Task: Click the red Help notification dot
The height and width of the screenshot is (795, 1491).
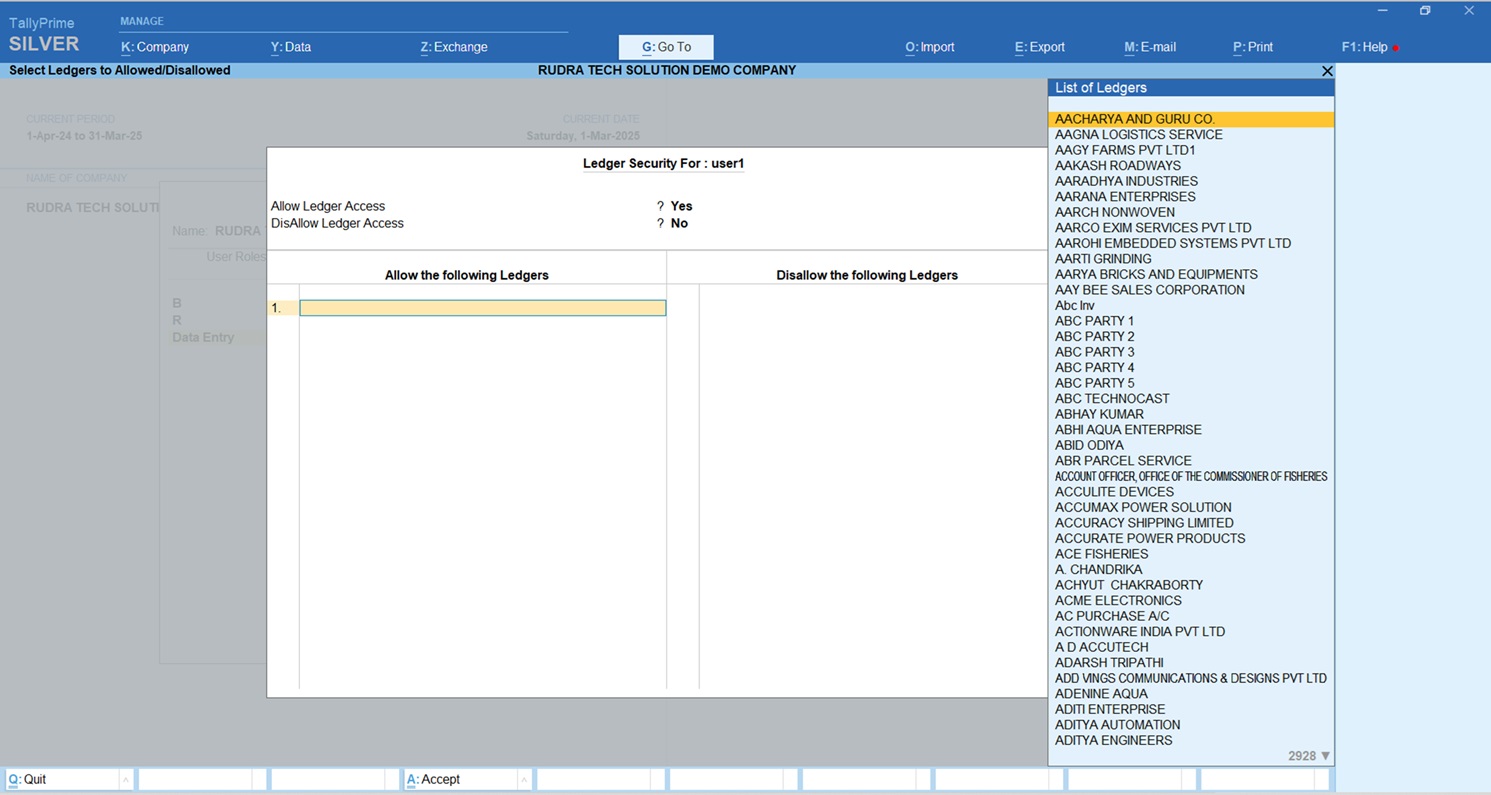Action: (x=1396, y=48)
